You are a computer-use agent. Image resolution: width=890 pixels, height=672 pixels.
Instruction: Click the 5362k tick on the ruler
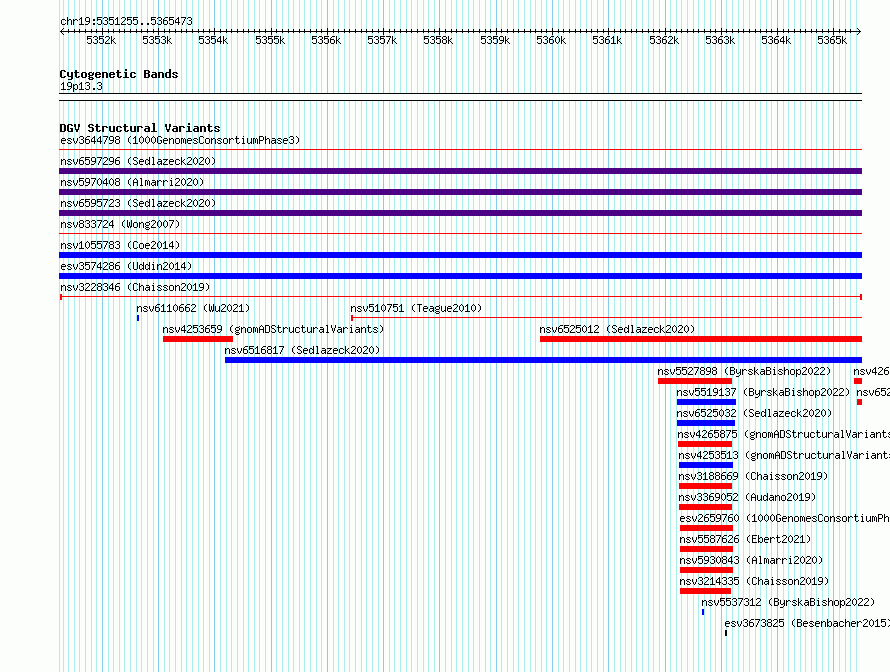[664, 40]
